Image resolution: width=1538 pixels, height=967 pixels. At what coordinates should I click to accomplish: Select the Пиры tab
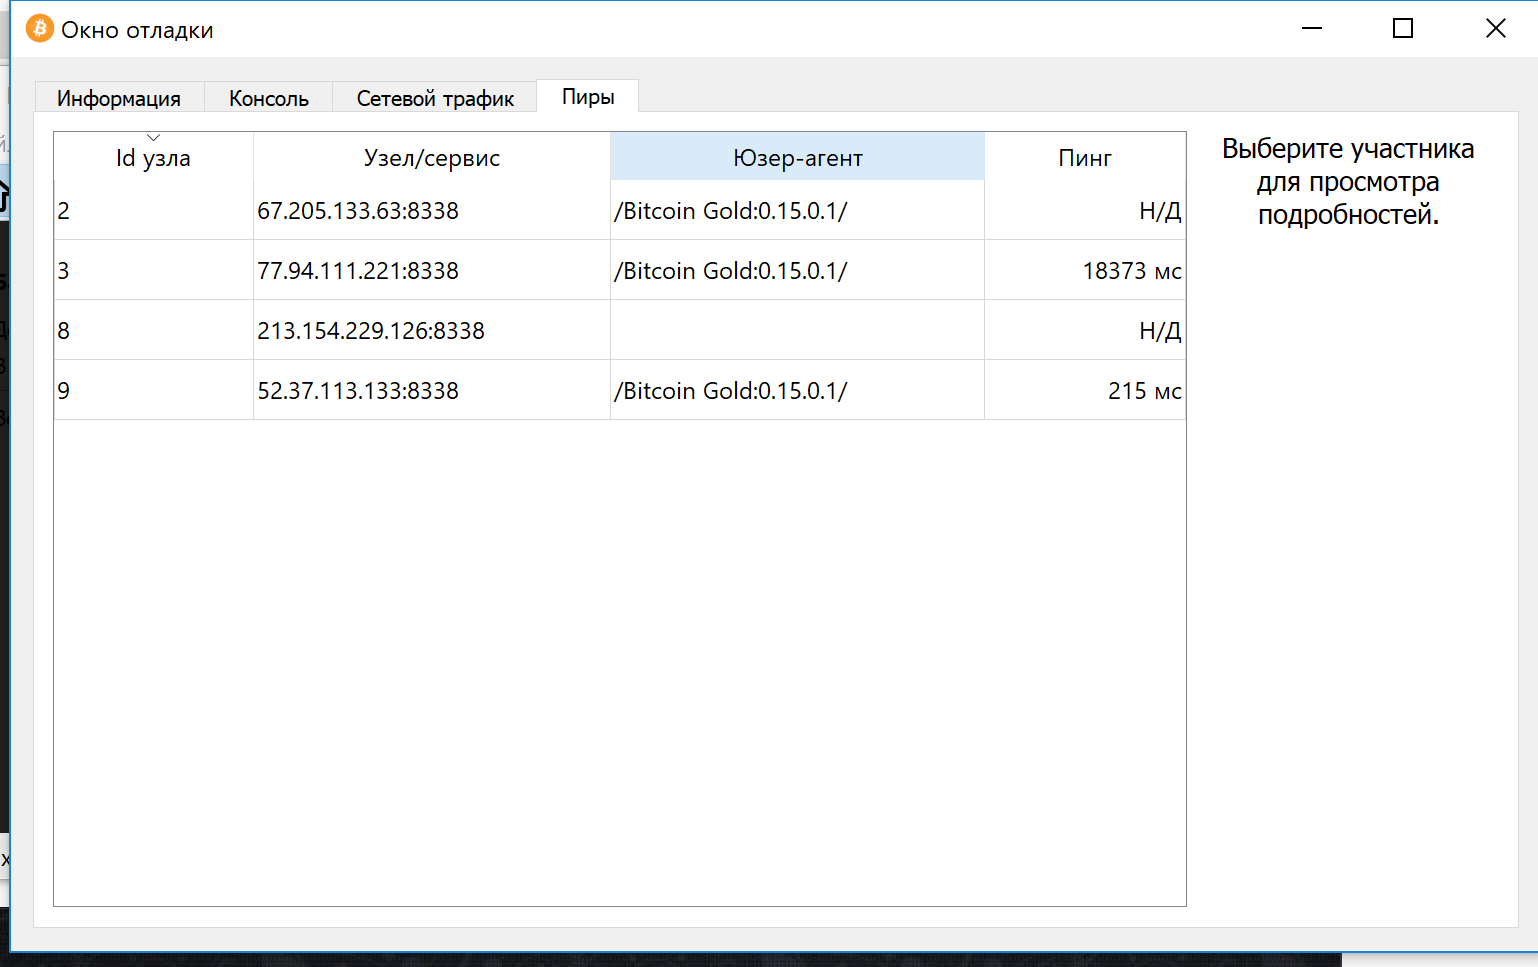588,96
